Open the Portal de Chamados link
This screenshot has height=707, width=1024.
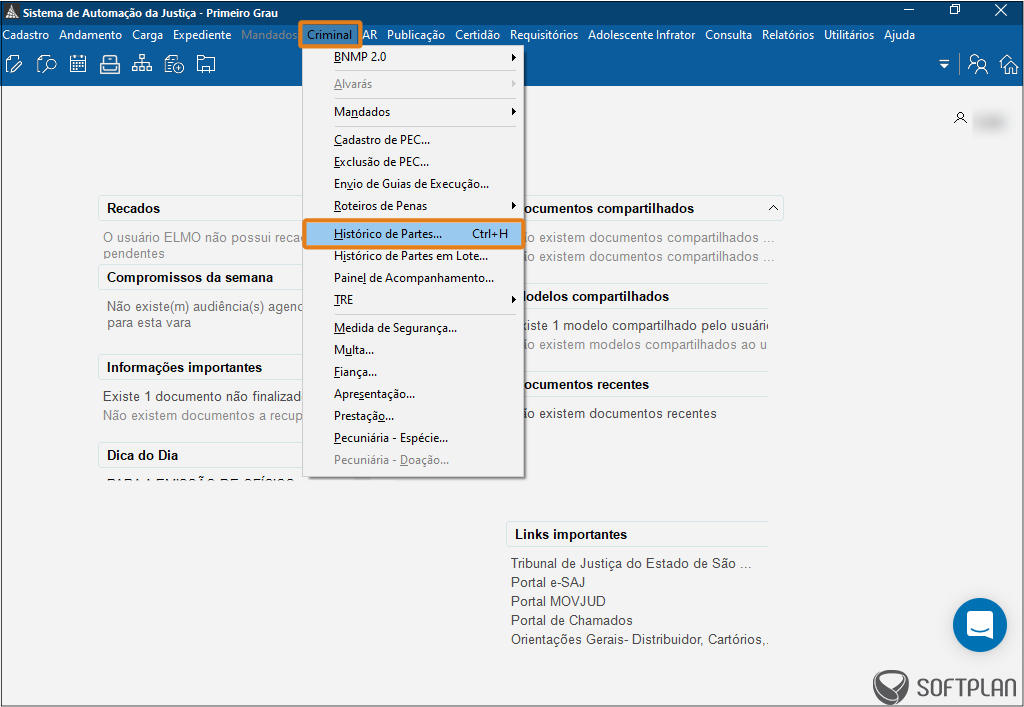tap(571, 620)
